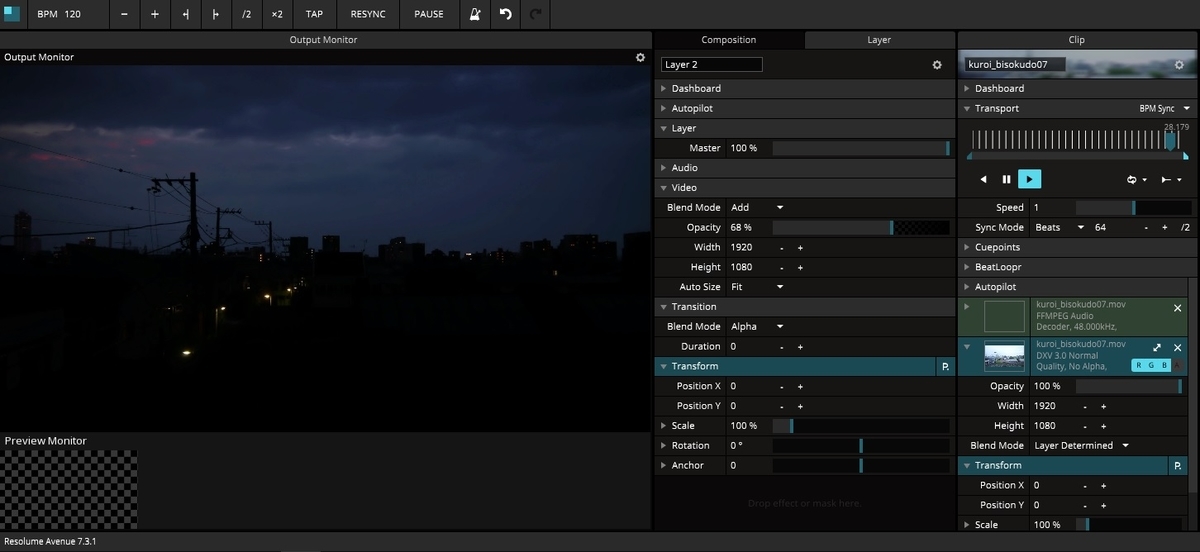The height and width of the screenshot is (552, 1200).
Task: Remove the DXV video track with X
Action: (1178, 347)
